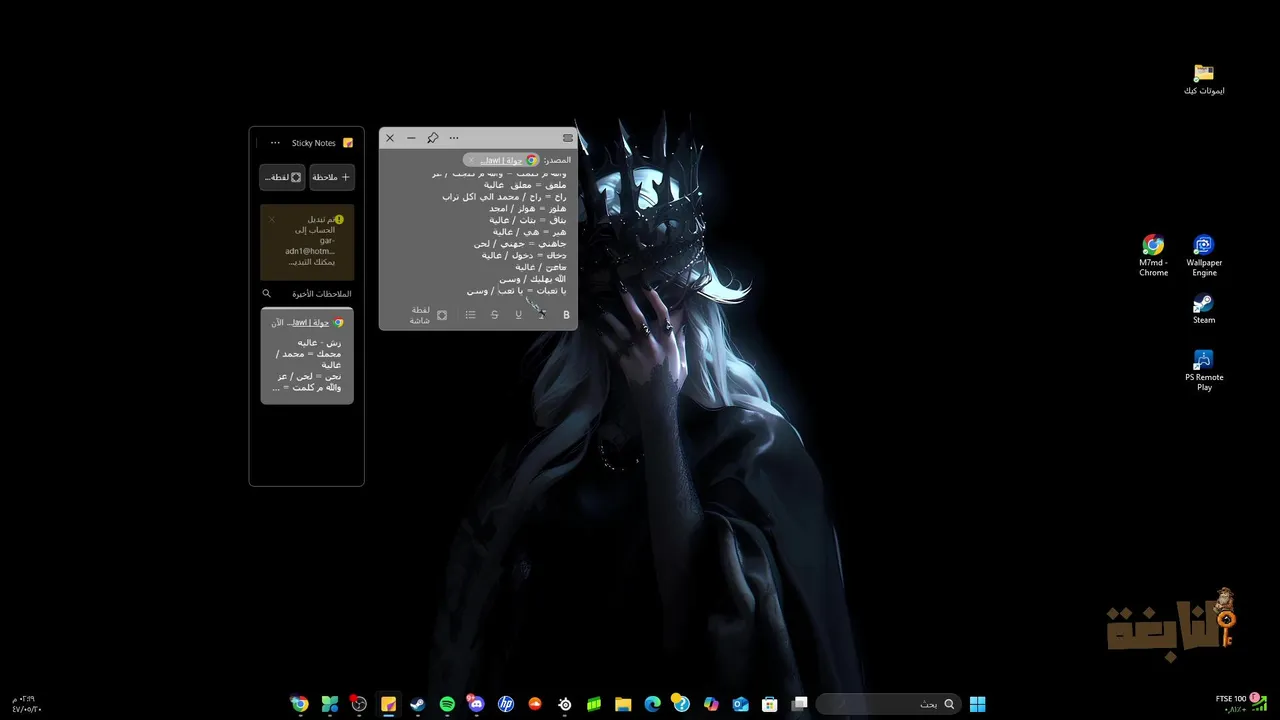Toggle bold formatting in the note

click(566, 315)
